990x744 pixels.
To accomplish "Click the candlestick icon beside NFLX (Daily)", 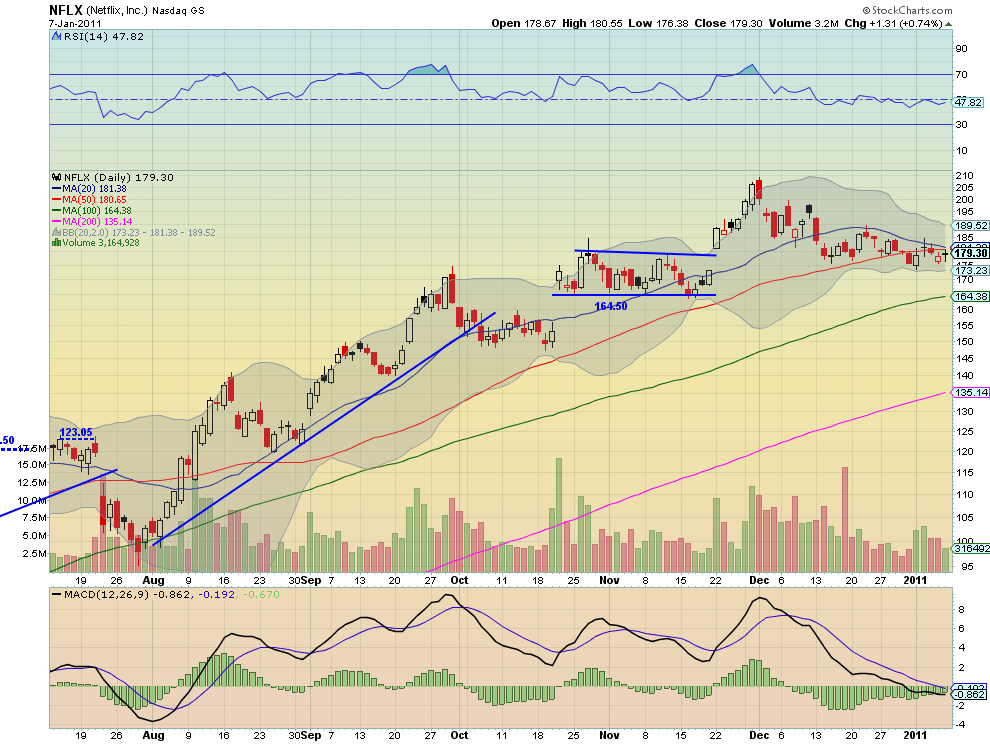I will [x=57, y=177].
